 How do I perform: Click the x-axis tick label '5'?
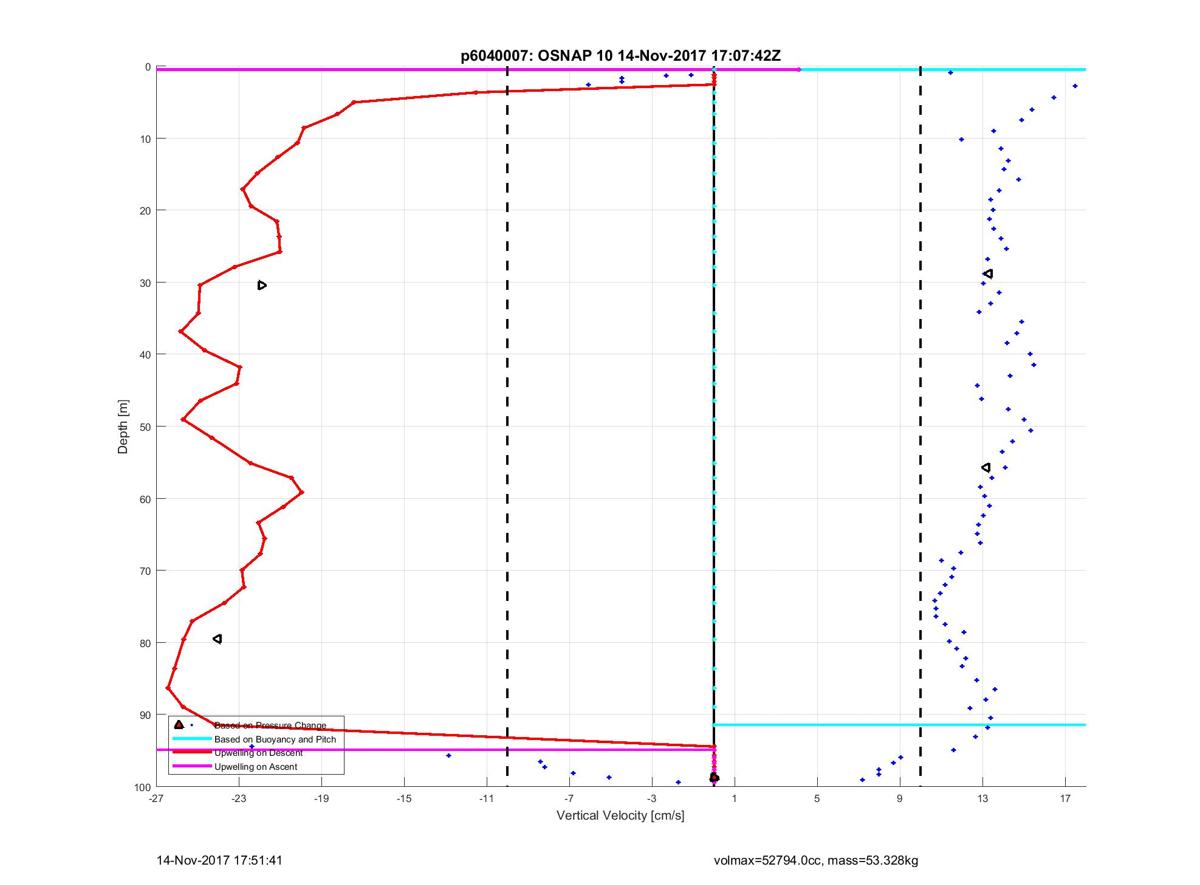point(817,799)
